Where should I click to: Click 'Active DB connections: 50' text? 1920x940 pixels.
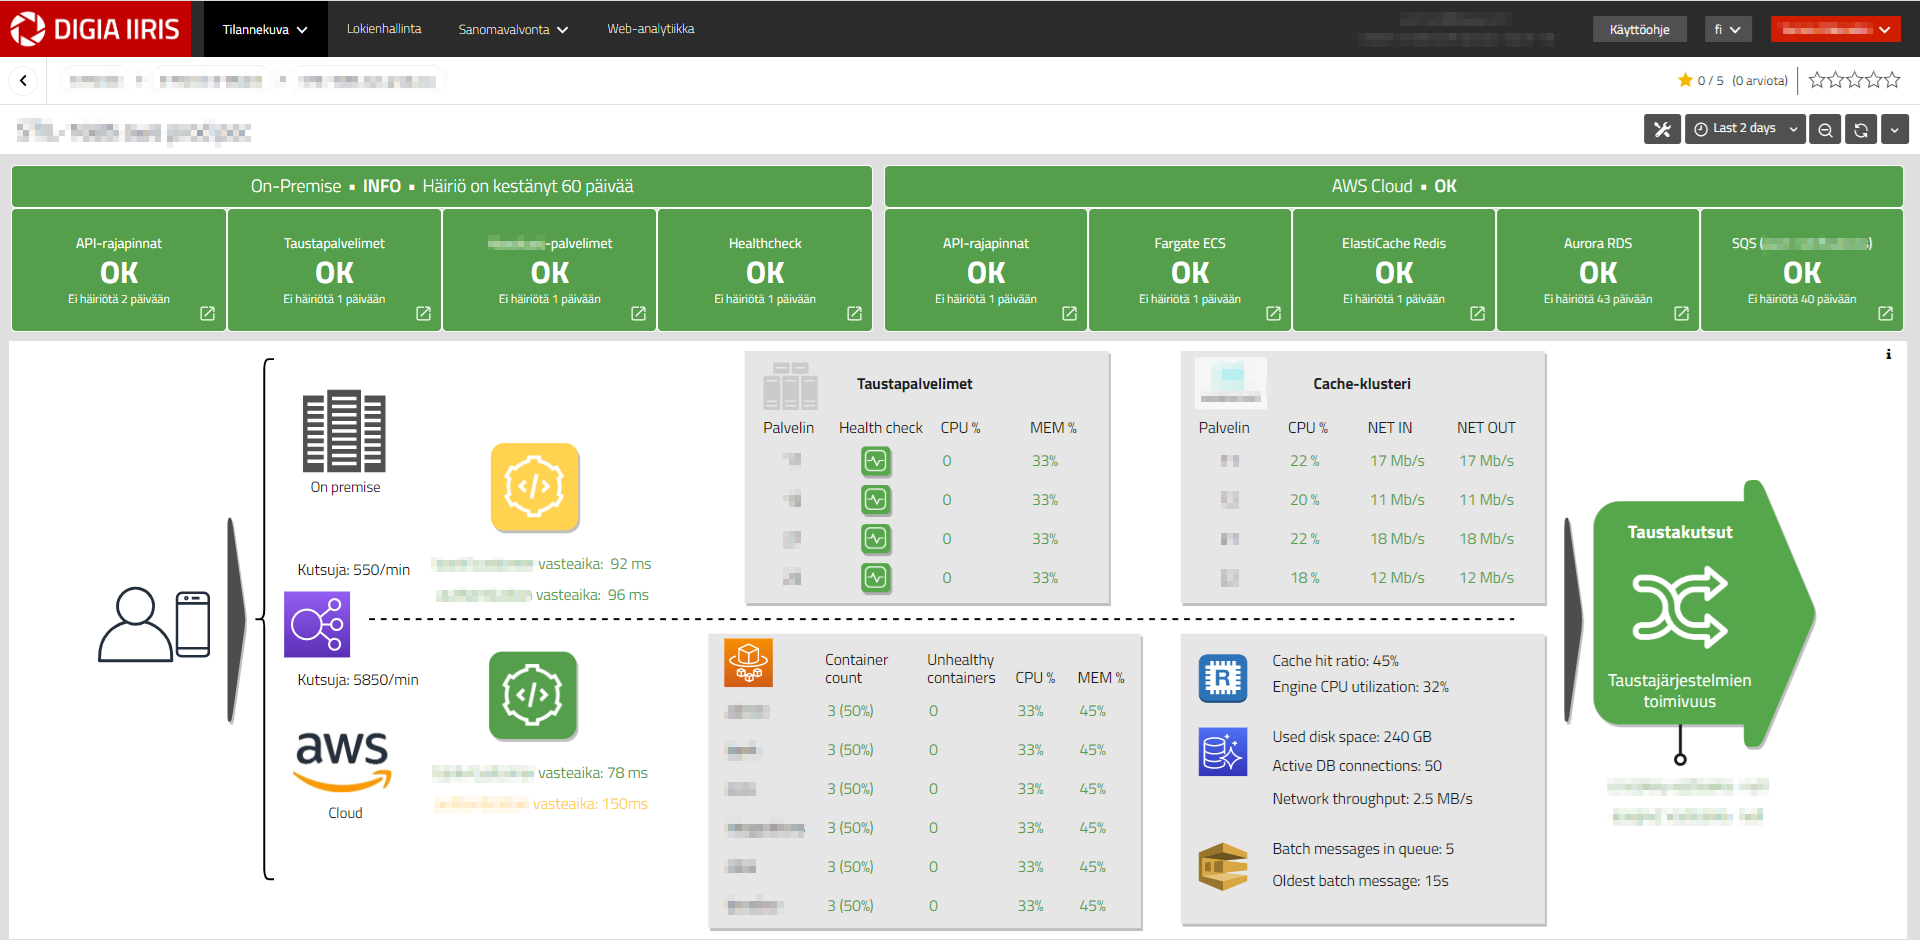tap(1357, 766)
